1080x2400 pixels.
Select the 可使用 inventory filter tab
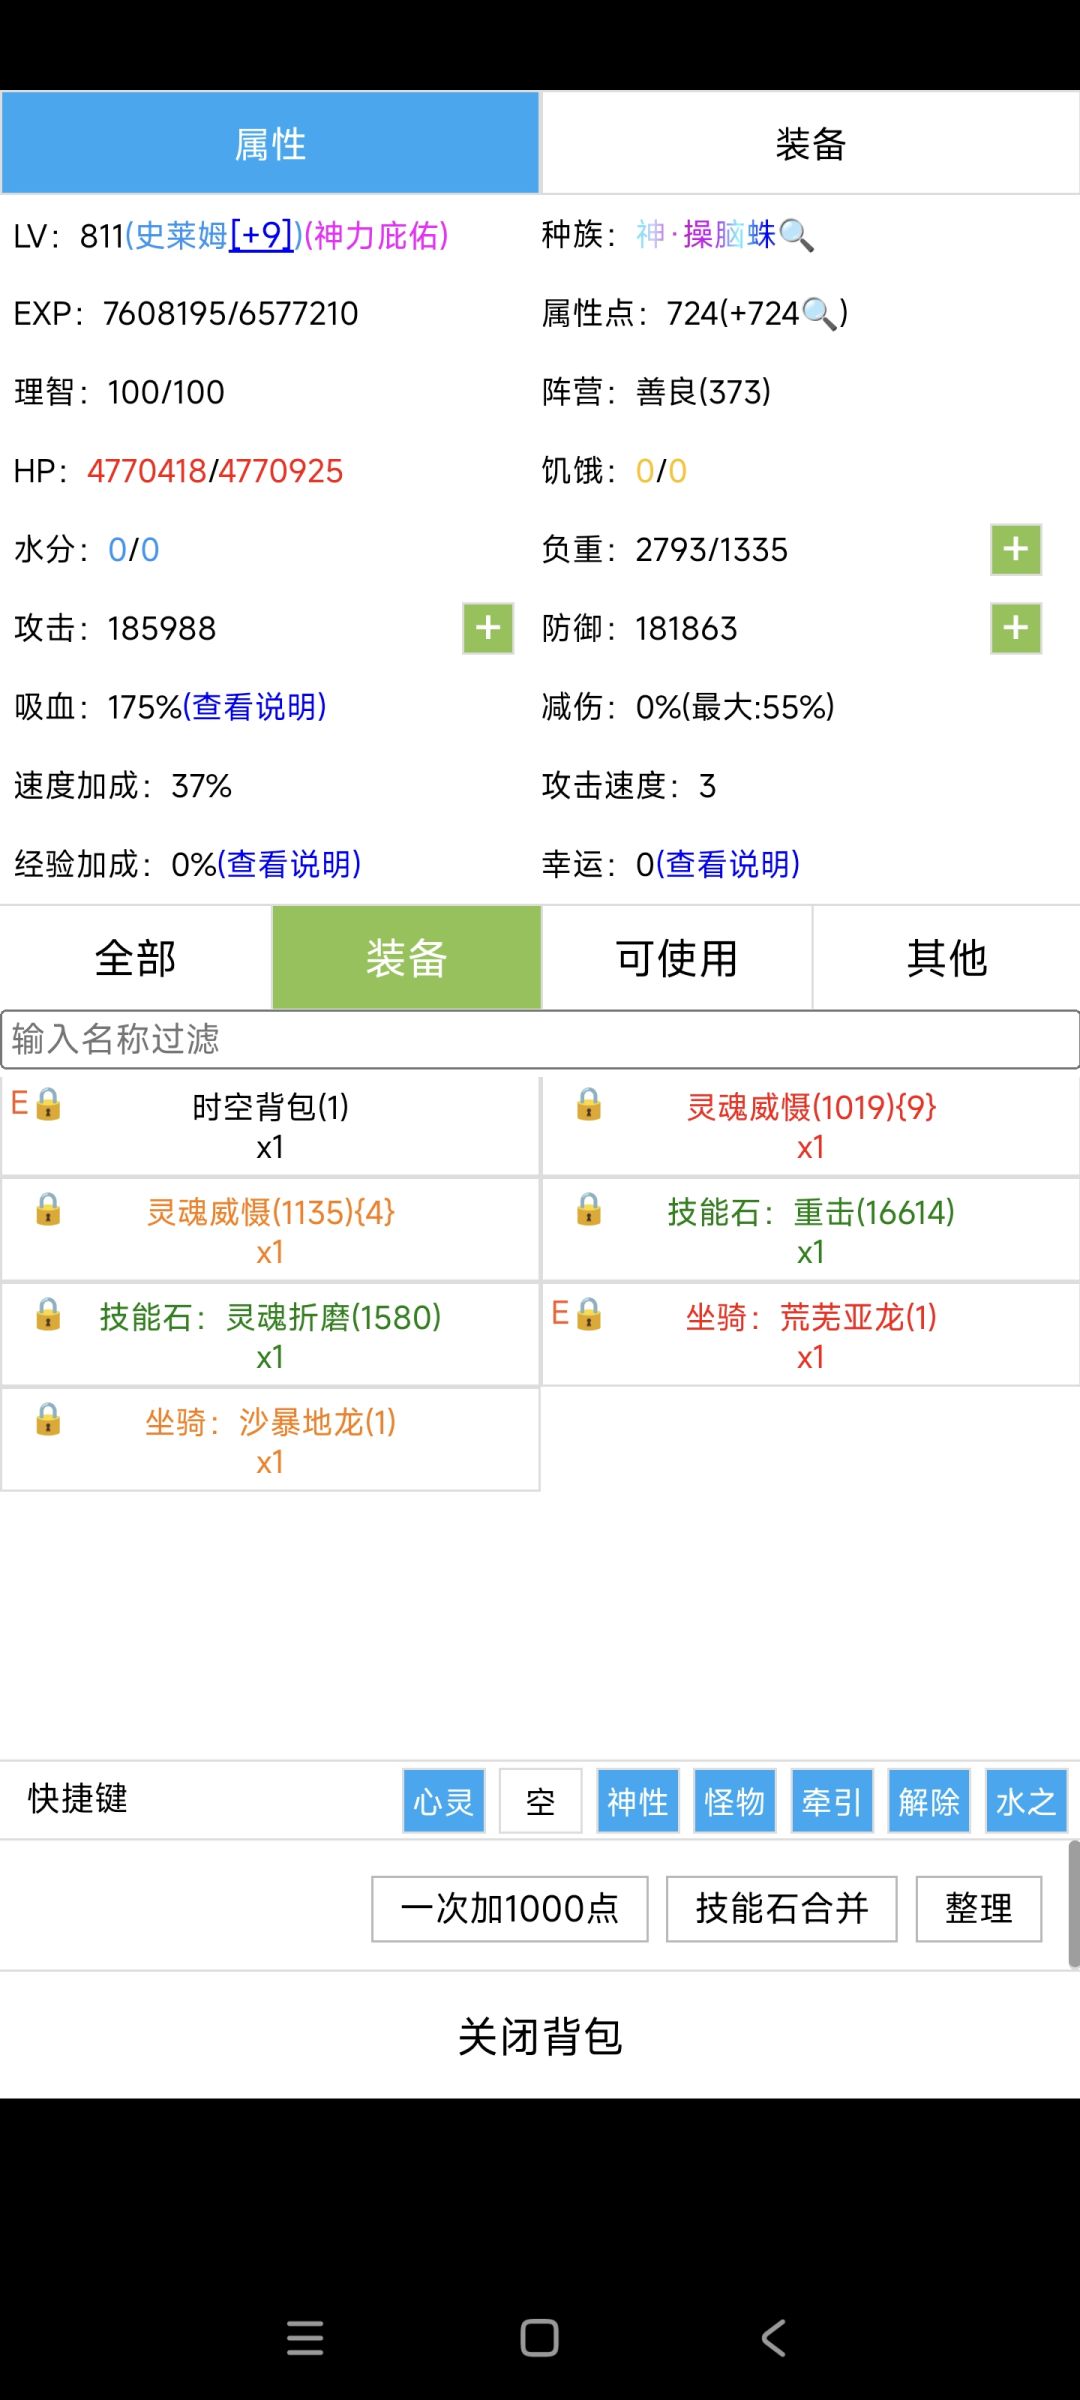click(677, 958)
